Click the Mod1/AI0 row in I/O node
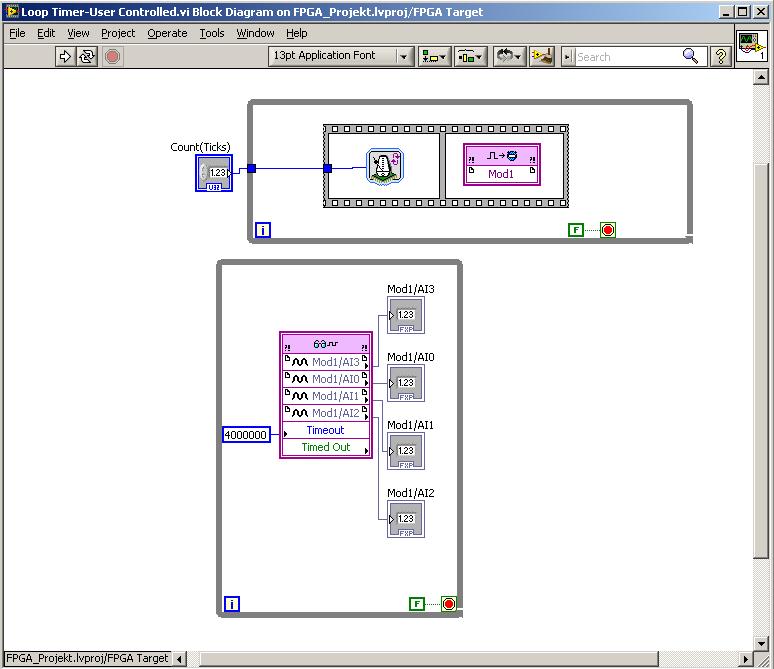 (326, 379)
